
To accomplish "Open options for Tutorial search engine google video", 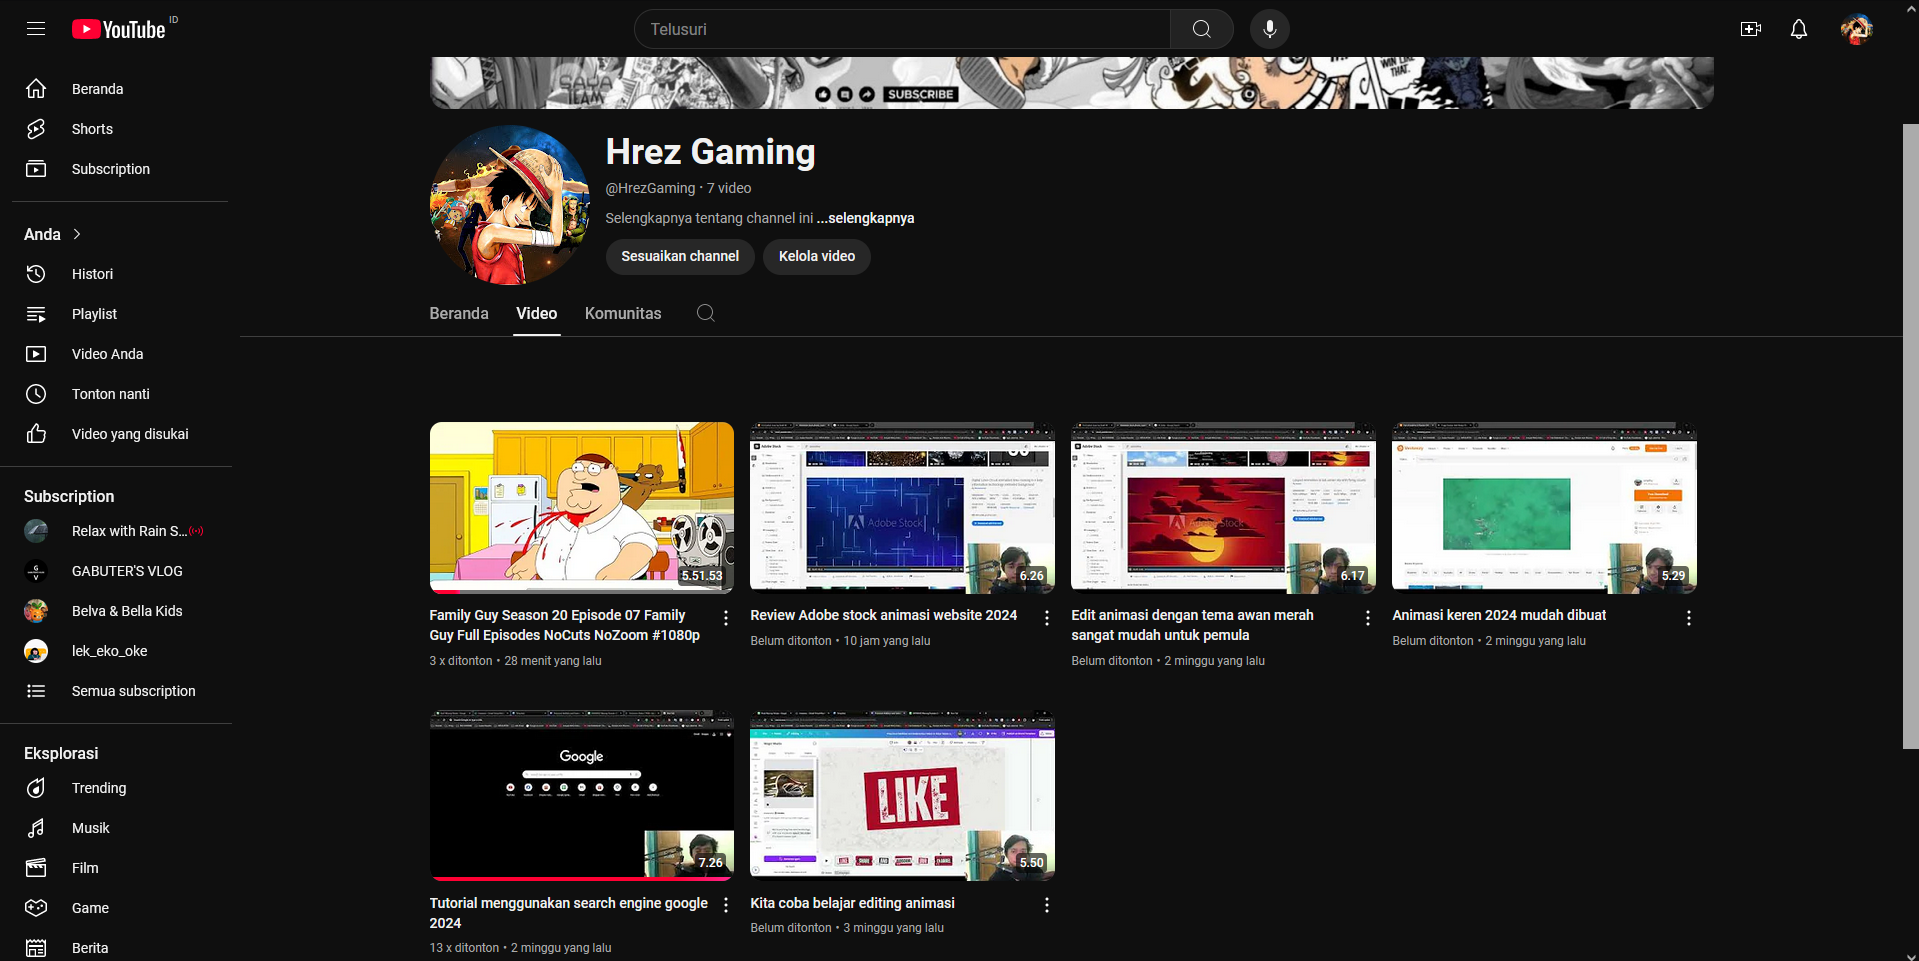I will [726, 905].
